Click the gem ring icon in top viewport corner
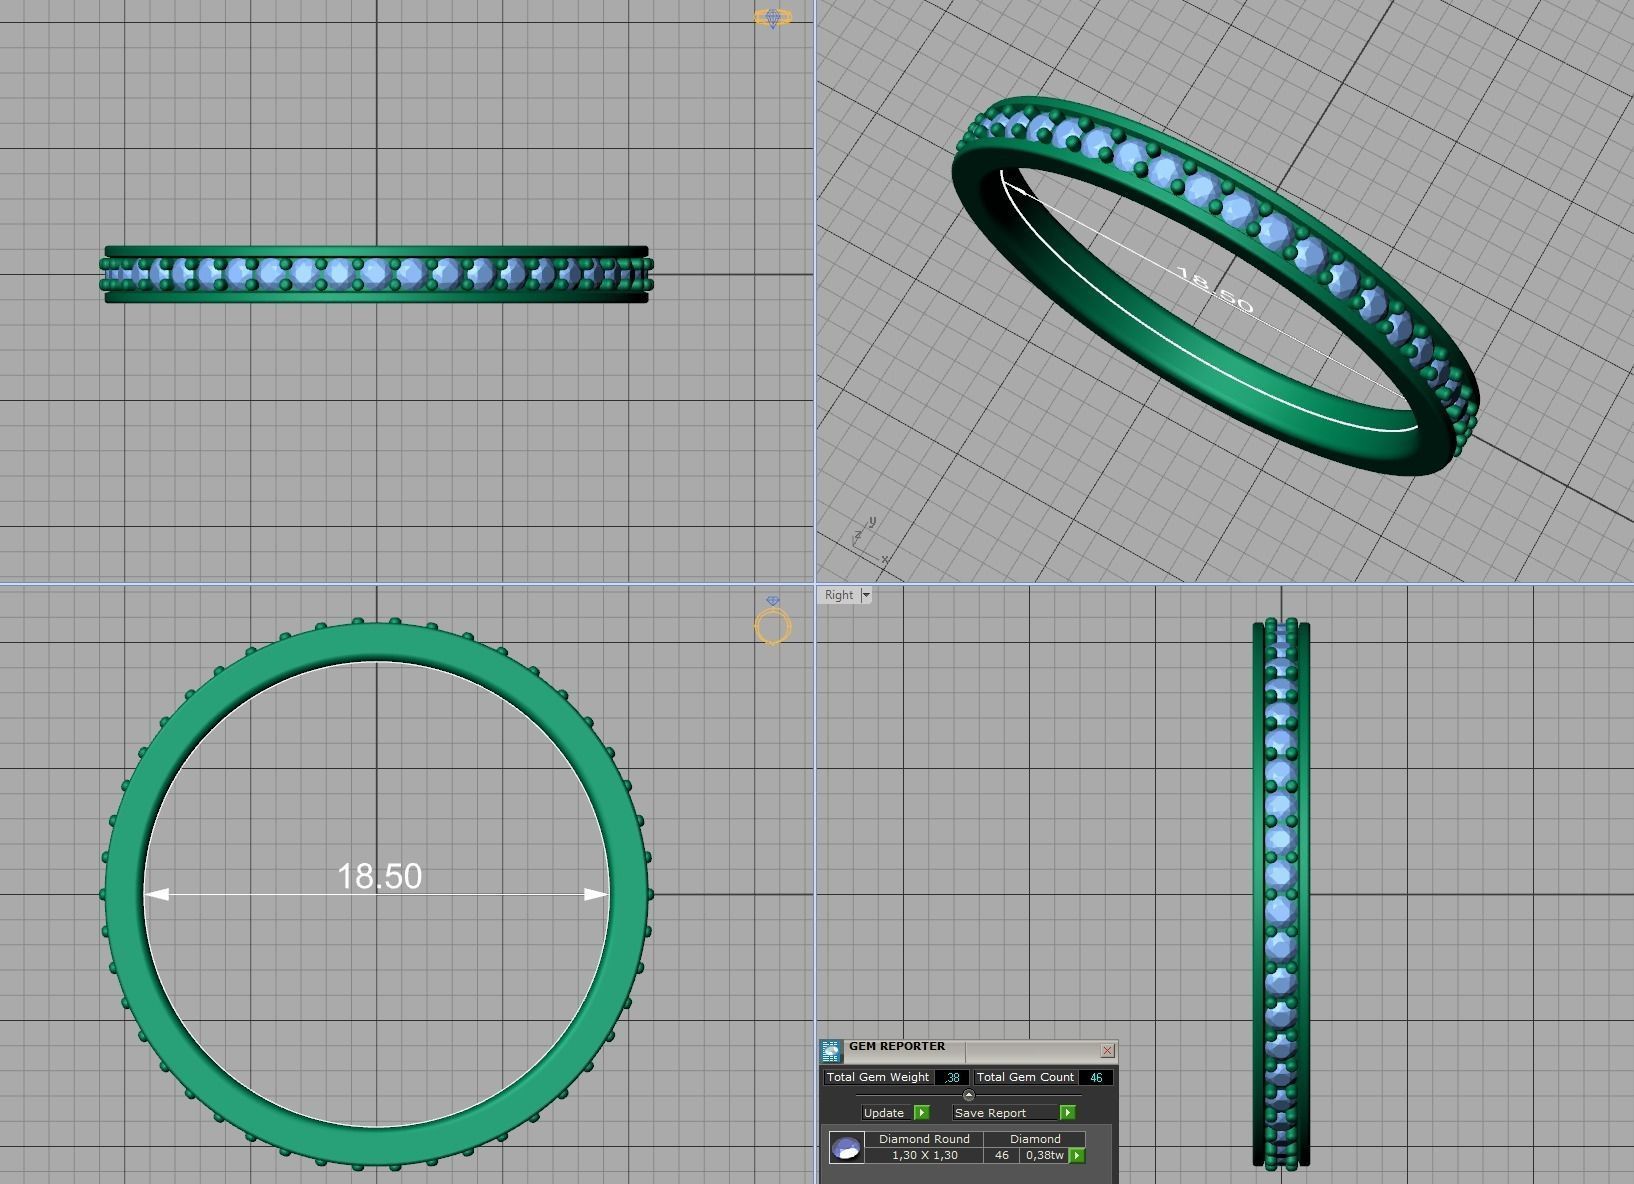The height and width of the screenshot is (1184, 1634). coord(772,18)
